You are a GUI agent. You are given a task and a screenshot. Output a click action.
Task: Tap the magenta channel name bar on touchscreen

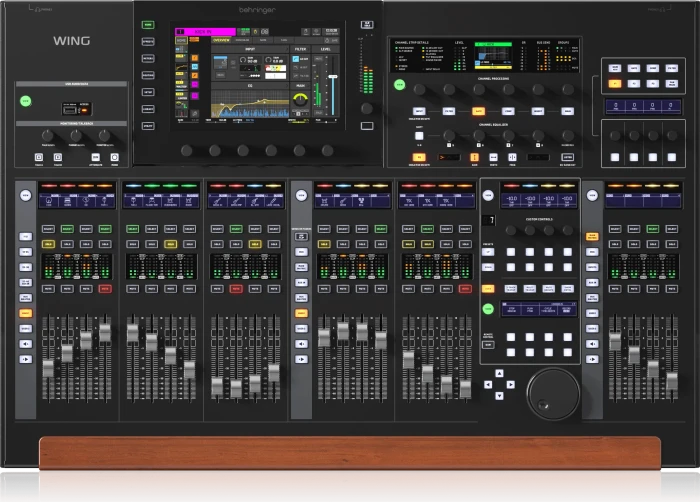click(x=205, y=32)
